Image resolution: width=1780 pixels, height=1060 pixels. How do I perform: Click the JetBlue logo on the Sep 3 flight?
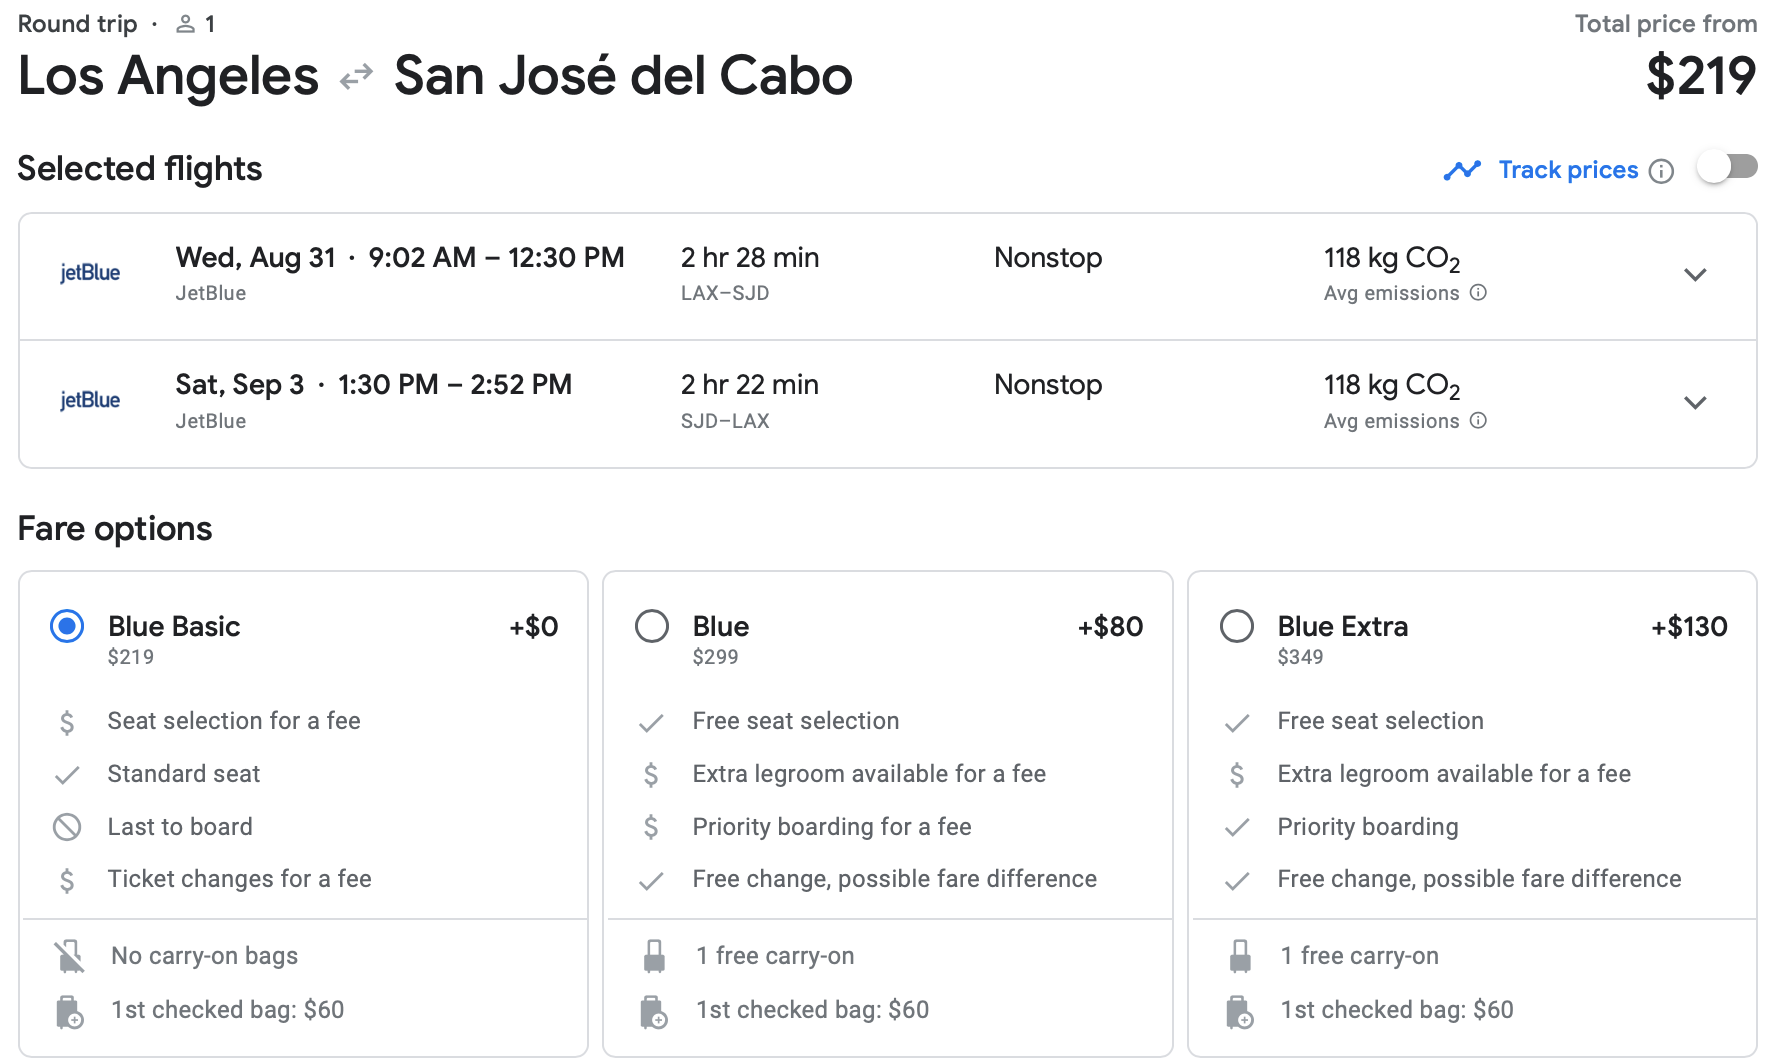(x=90, y=401)
